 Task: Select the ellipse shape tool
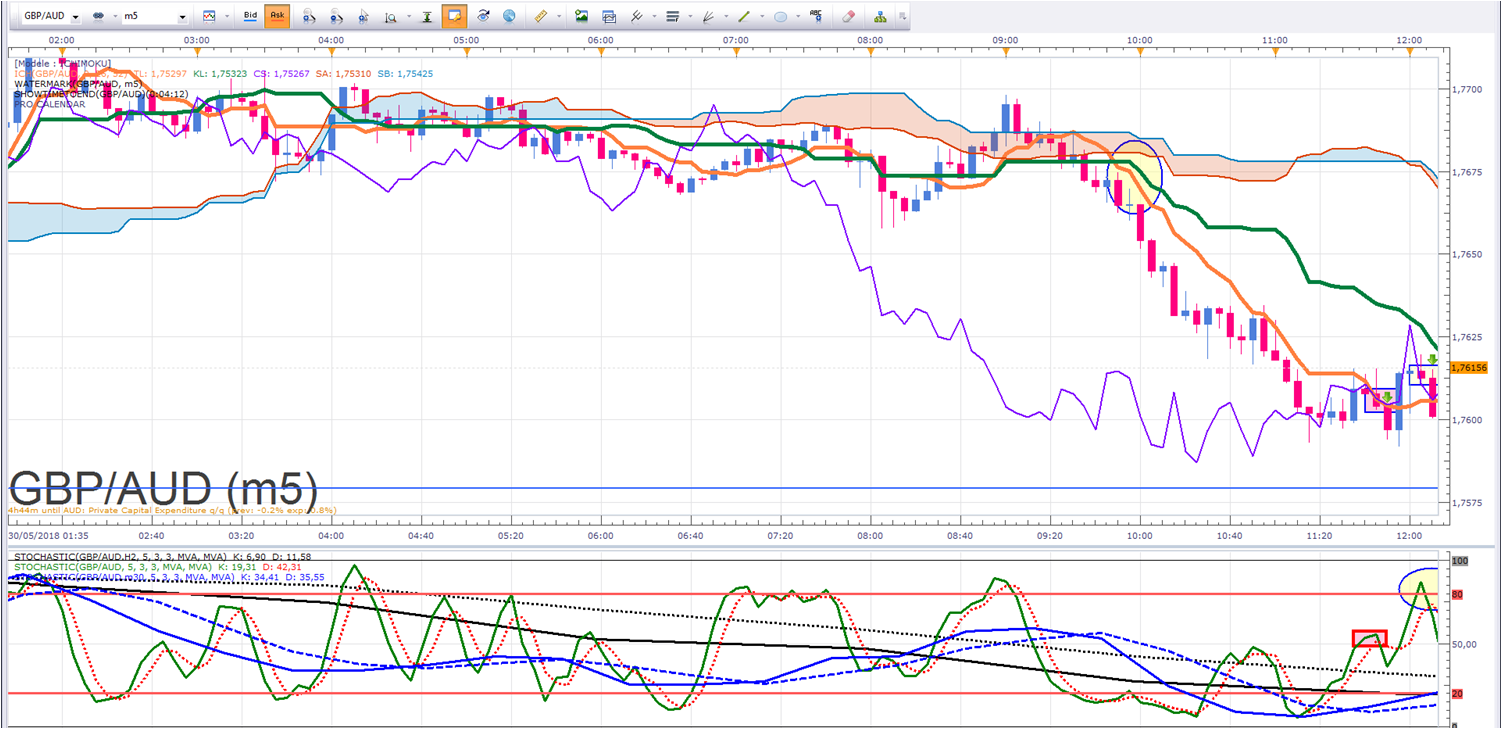(780, 17)
